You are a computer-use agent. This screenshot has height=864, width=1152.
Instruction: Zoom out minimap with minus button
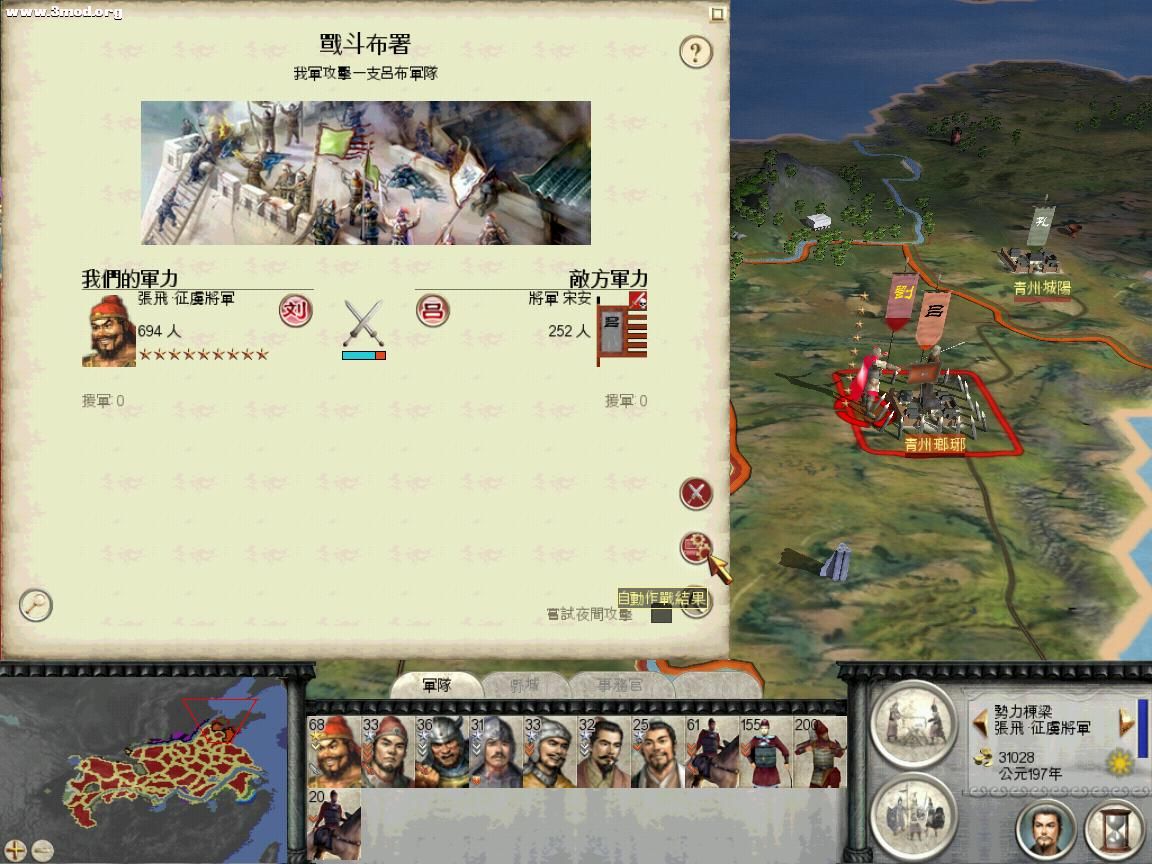[x=43, y=850]
